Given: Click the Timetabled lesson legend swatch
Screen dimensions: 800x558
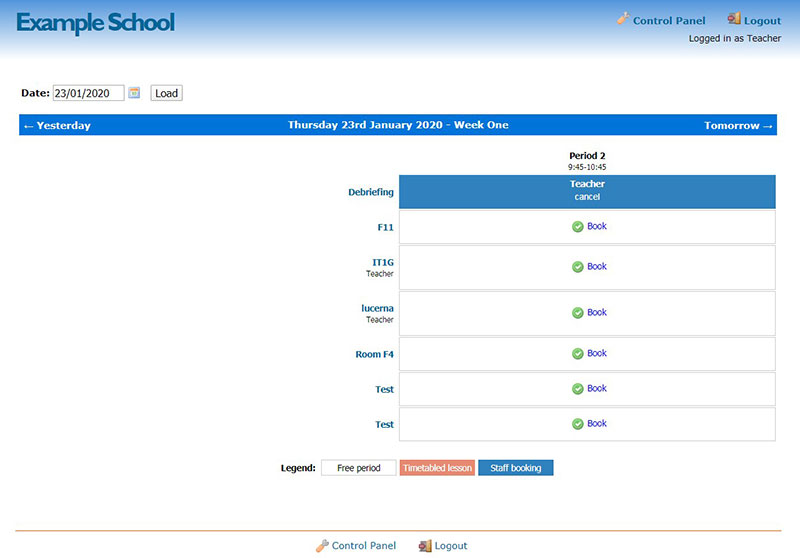Looking at the screenshot, I should pyautogui.click(x=437, y=468).
